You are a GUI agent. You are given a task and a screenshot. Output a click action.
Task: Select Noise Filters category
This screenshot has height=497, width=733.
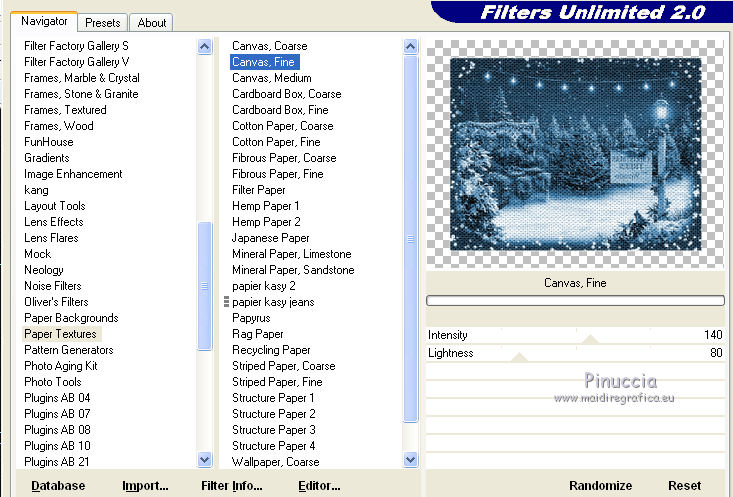pos(53,286)
